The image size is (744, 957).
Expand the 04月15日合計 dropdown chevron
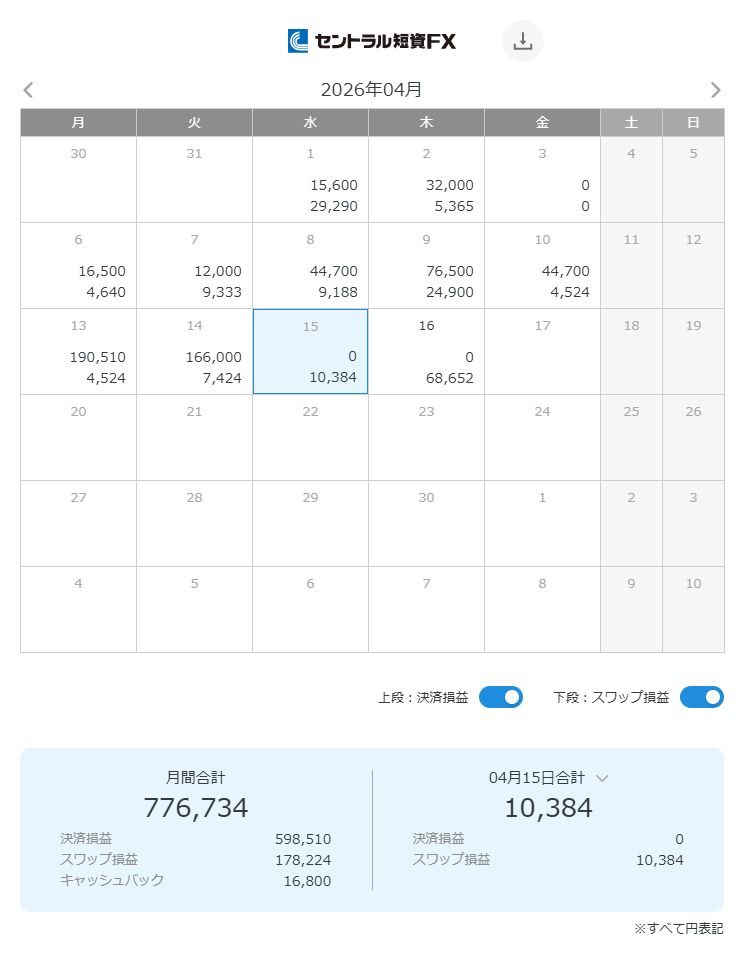point(602,778)
